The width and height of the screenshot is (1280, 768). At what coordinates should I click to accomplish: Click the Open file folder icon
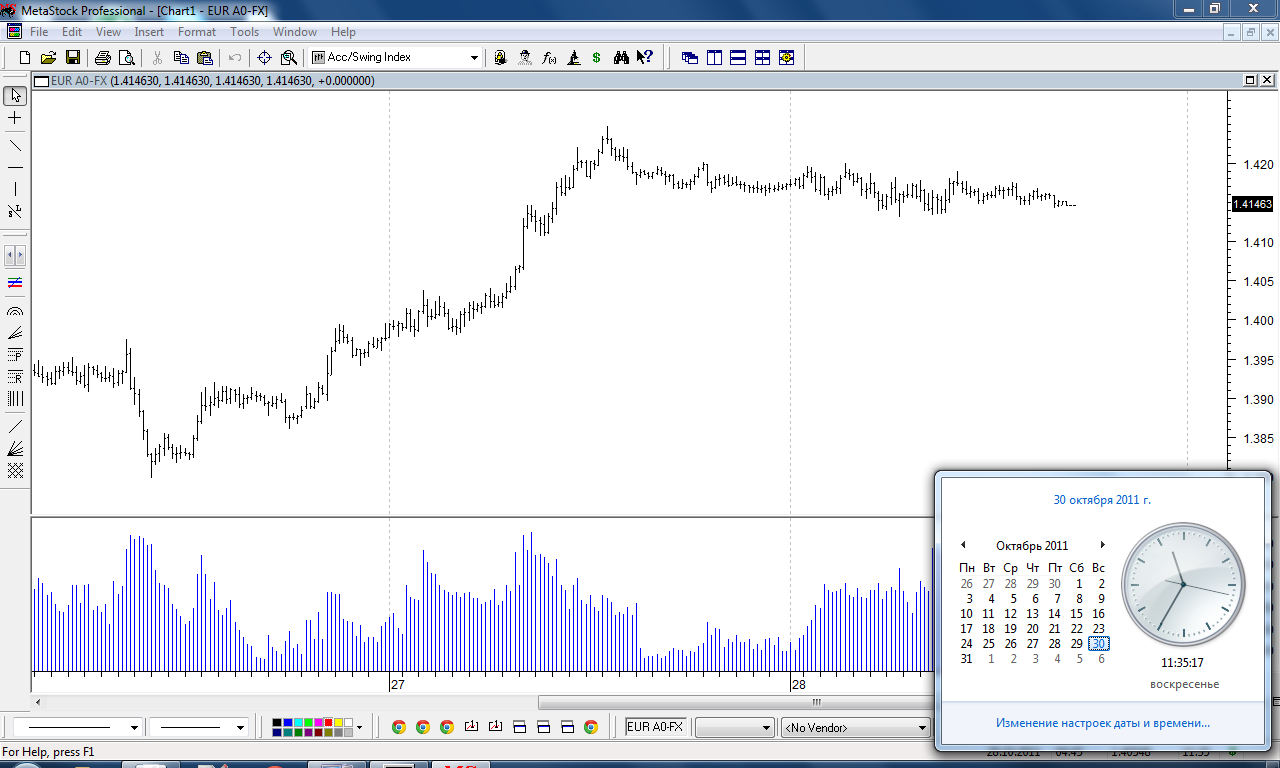(48, 58)
